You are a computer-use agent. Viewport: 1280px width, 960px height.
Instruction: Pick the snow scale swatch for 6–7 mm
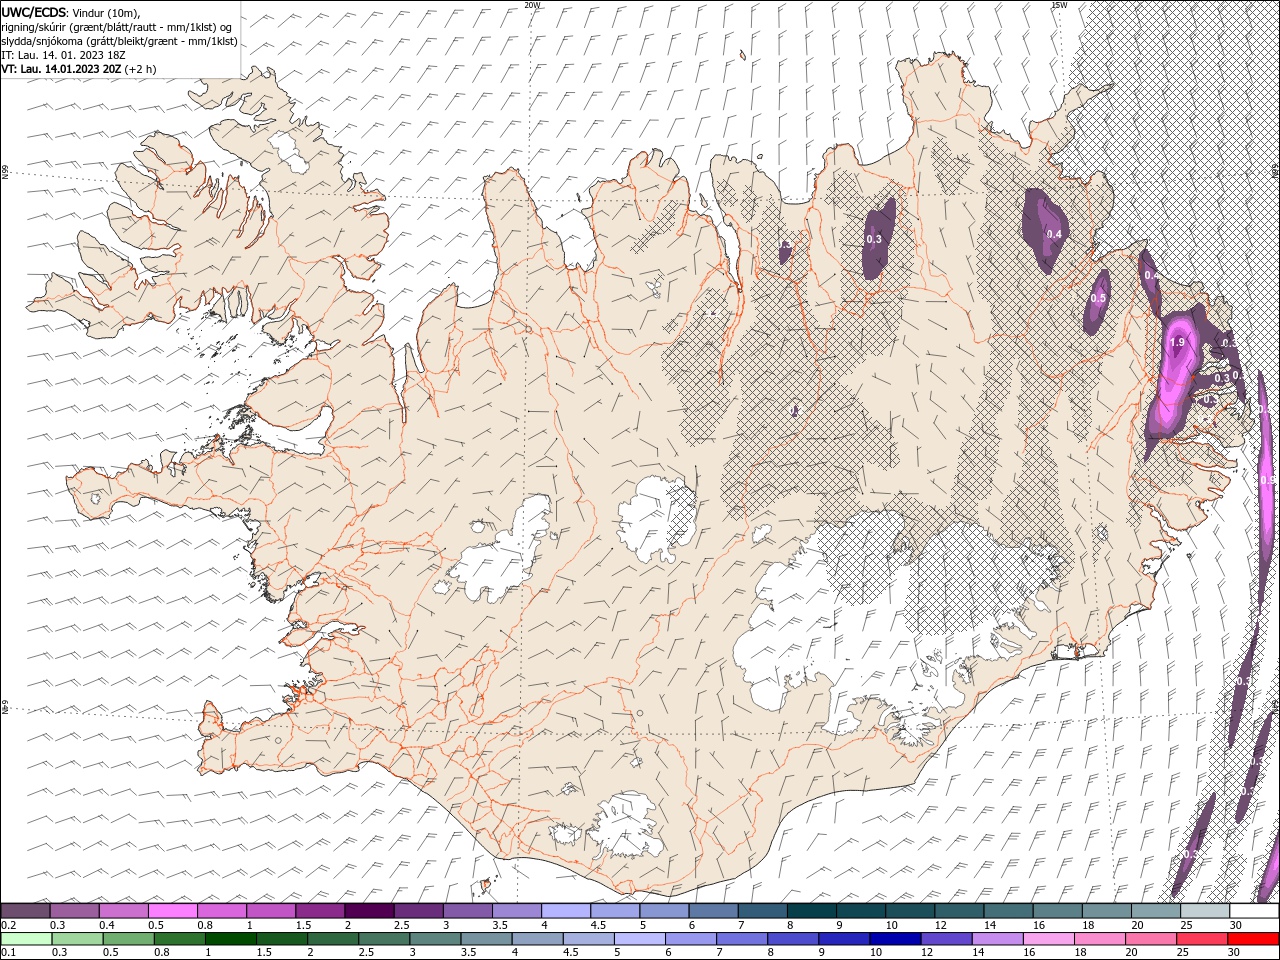(714, 911)
